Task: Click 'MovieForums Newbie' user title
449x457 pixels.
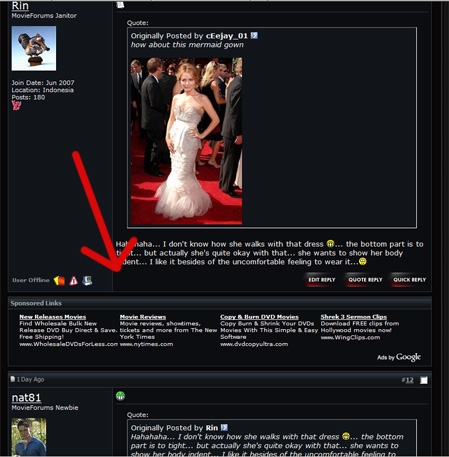Action: pos(45,408)
